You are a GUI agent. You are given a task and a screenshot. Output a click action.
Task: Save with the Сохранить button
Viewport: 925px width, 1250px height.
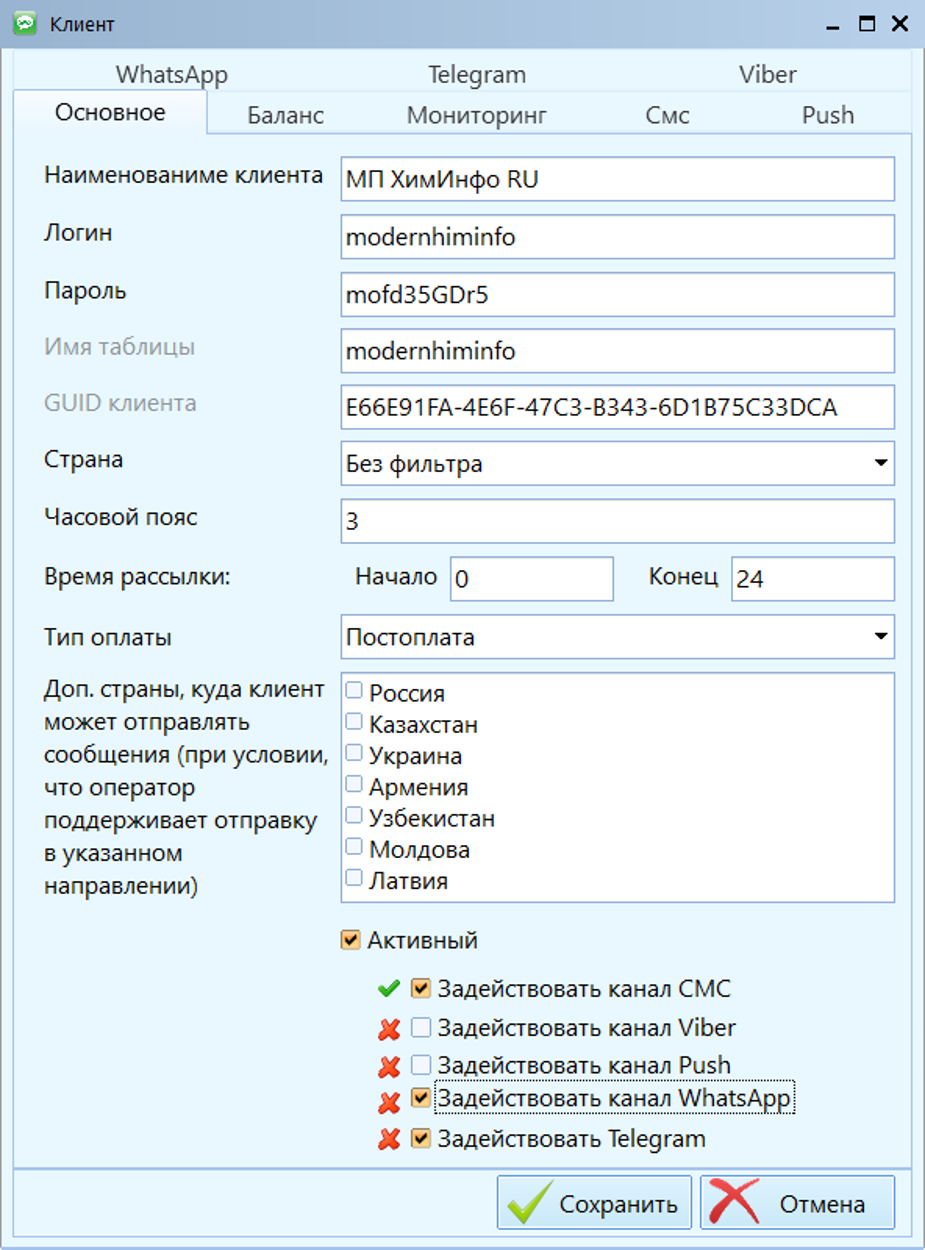pos(594,1203)
